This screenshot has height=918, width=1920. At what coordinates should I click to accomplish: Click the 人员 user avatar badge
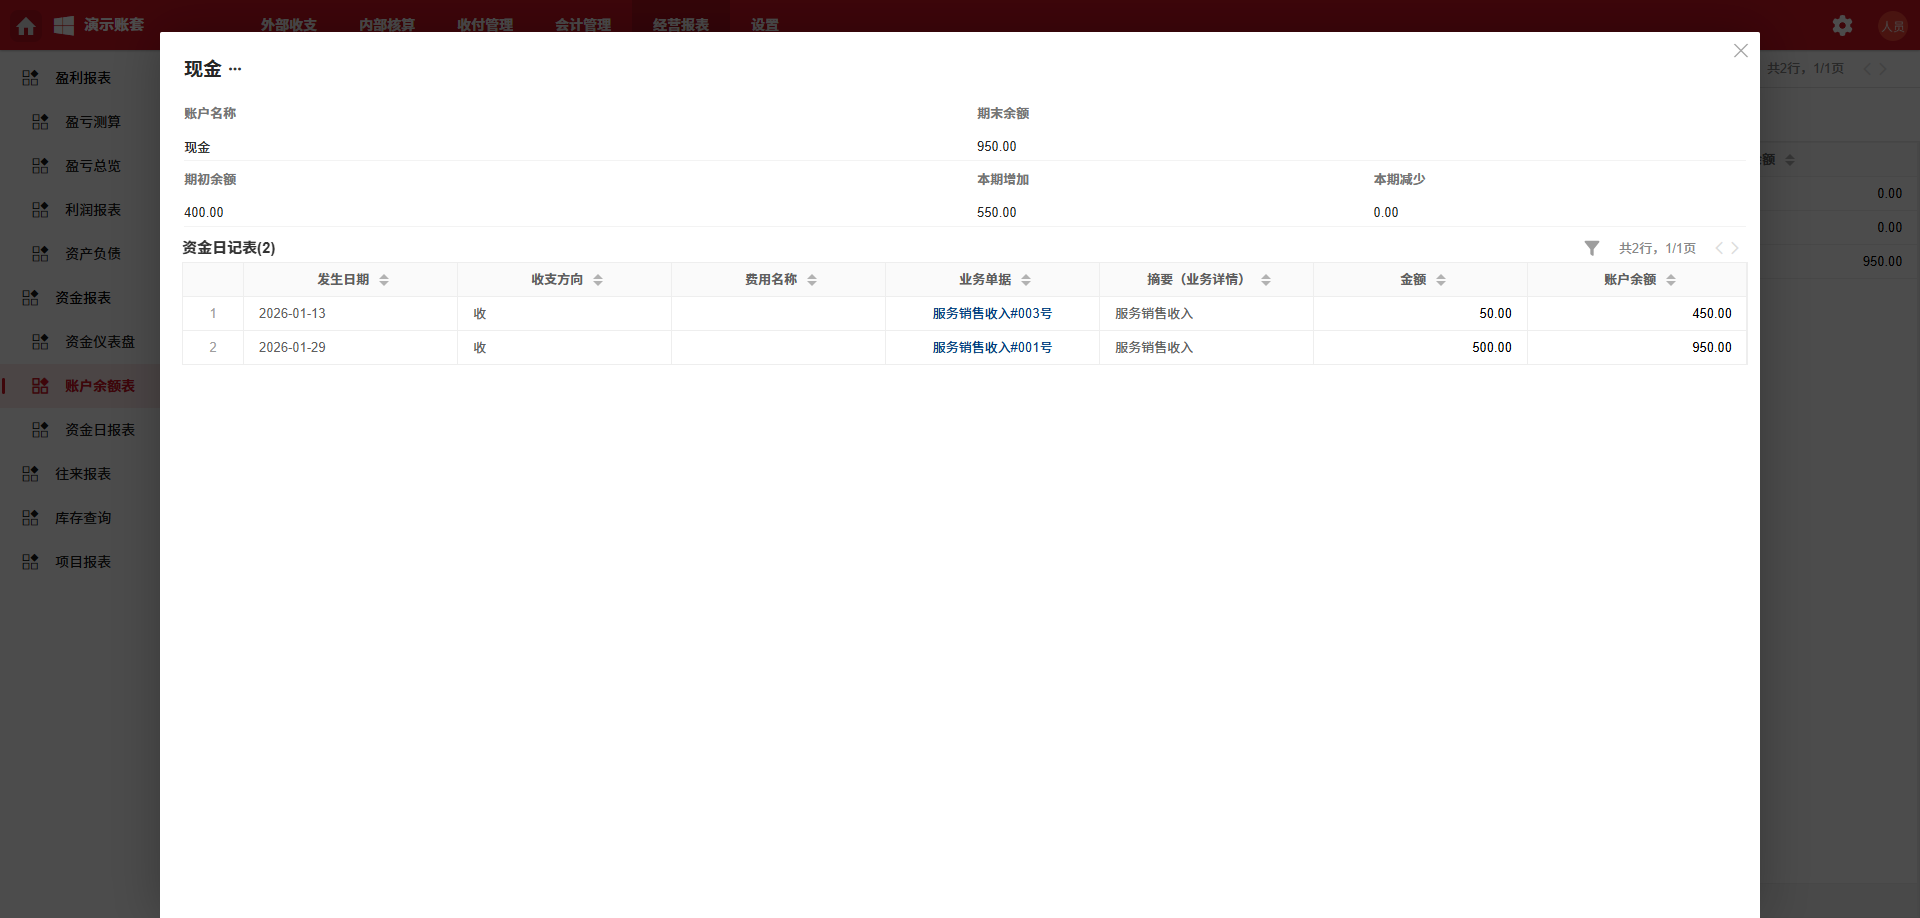(1893, 25)
